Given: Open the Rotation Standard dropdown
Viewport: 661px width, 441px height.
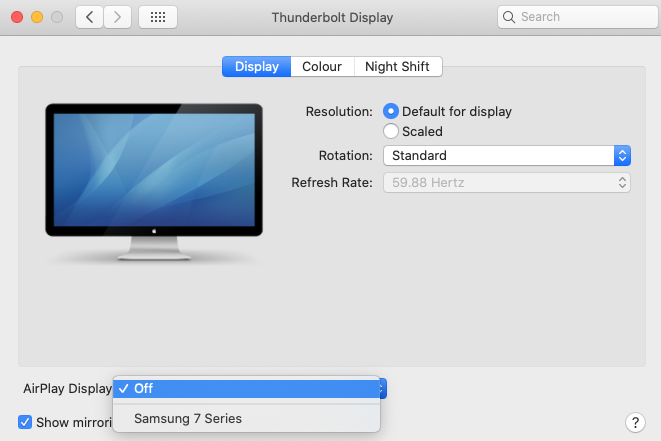Looking at the screenshot, I should tap(507, 156).
